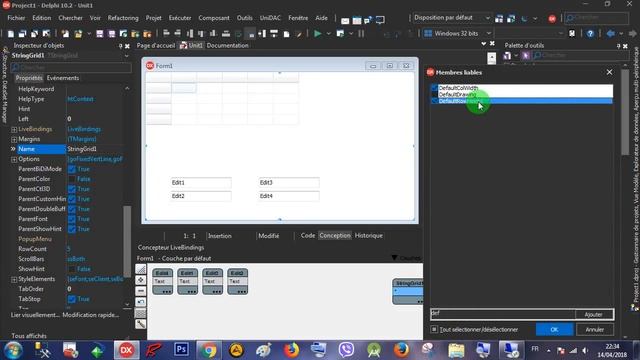Click OK in Membres liables dialog

[x=554, y=329]
